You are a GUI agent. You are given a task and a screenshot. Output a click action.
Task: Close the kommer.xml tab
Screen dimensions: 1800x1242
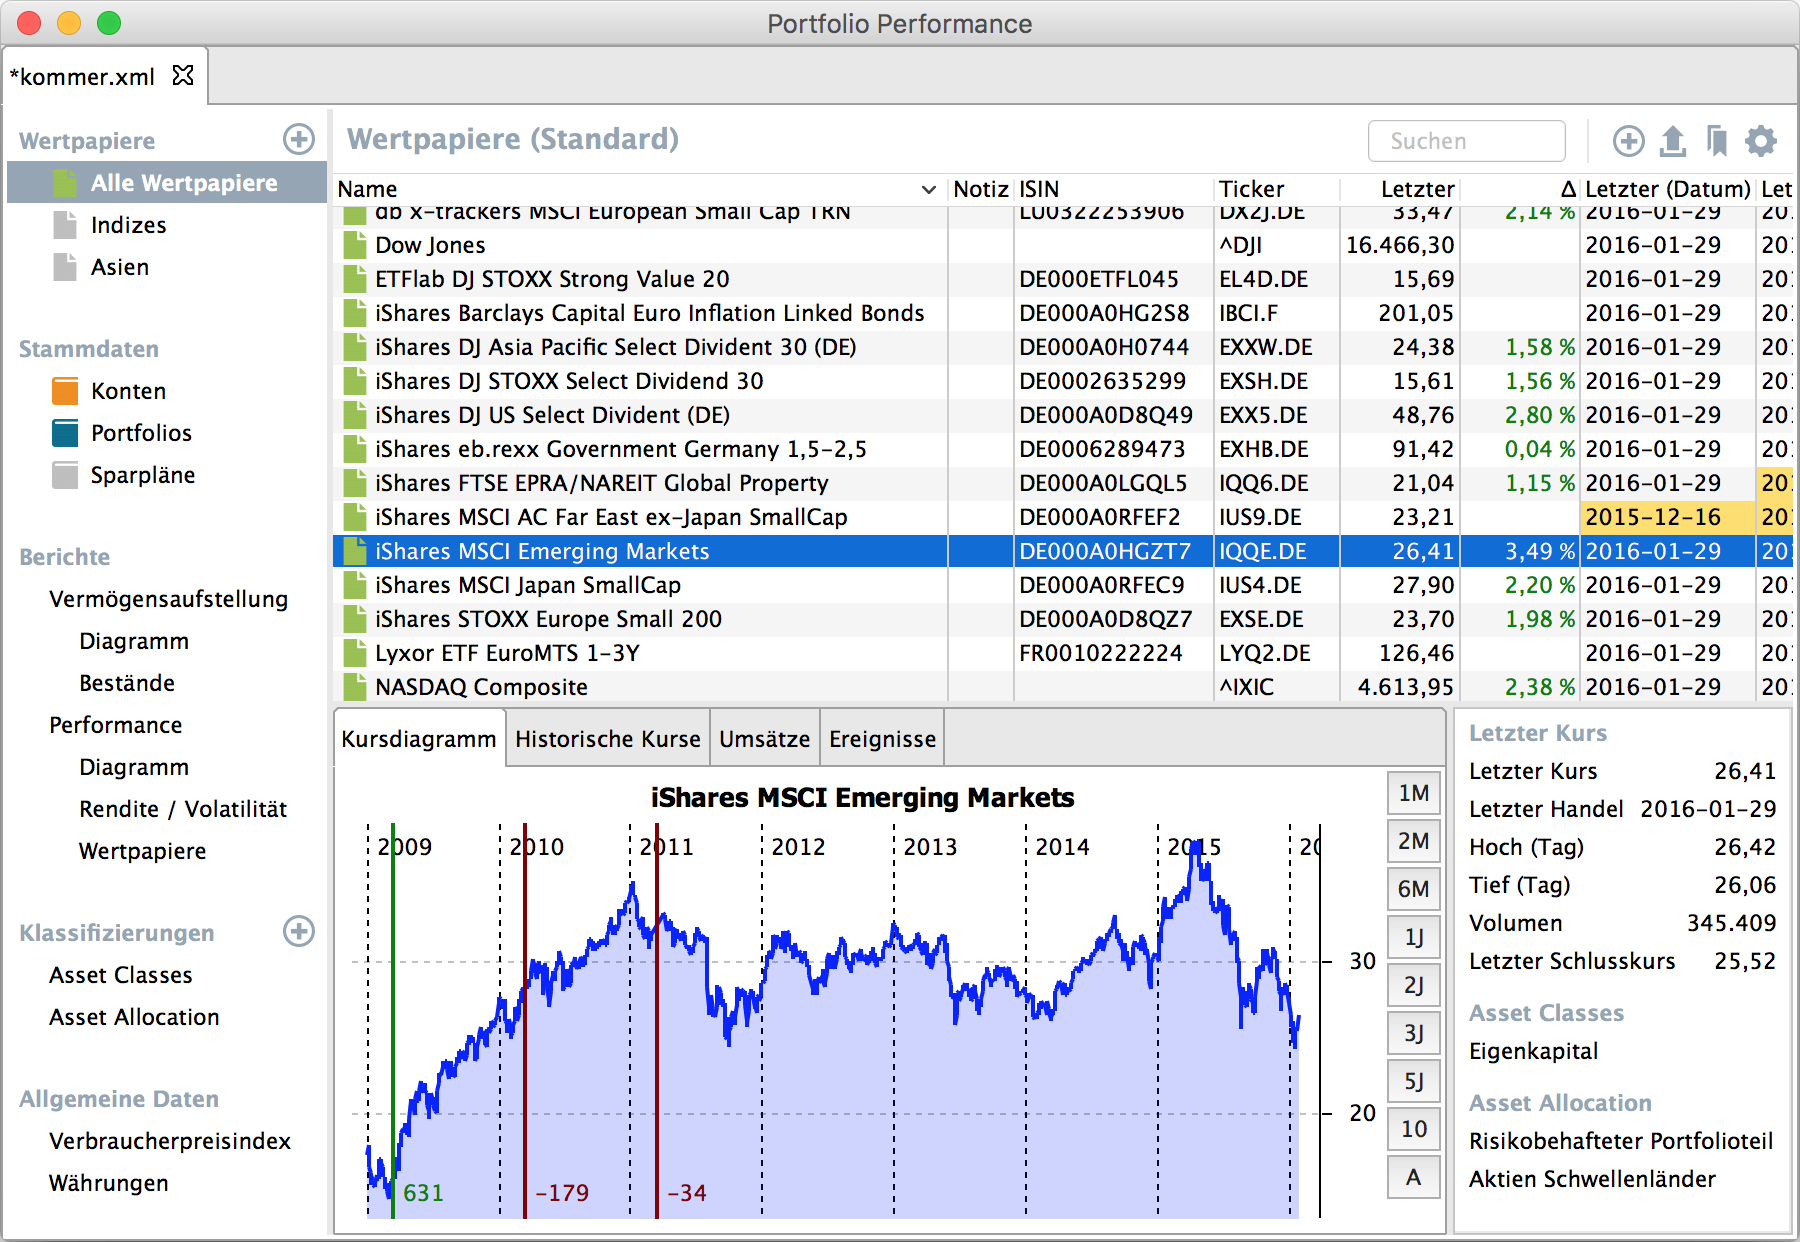click(x=183, y=76)
